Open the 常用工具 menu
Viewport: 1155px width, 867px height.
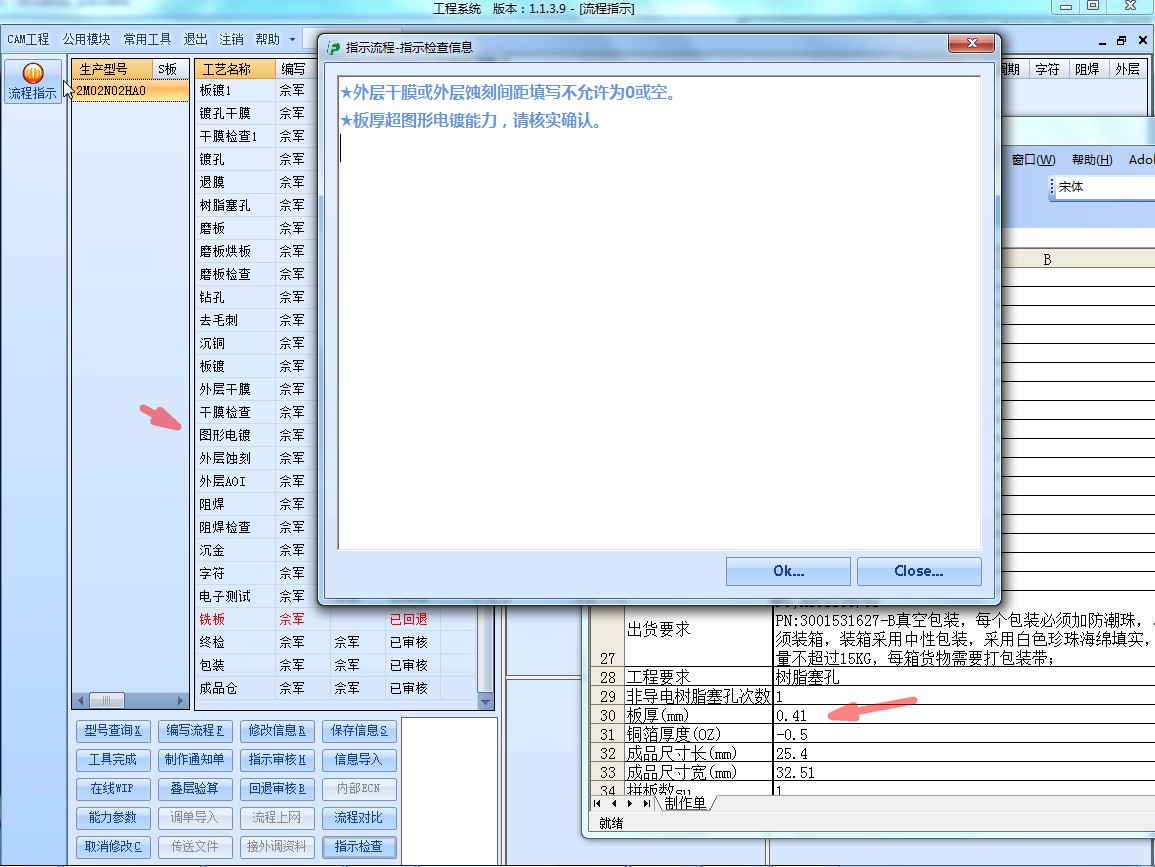coord(147,39)
